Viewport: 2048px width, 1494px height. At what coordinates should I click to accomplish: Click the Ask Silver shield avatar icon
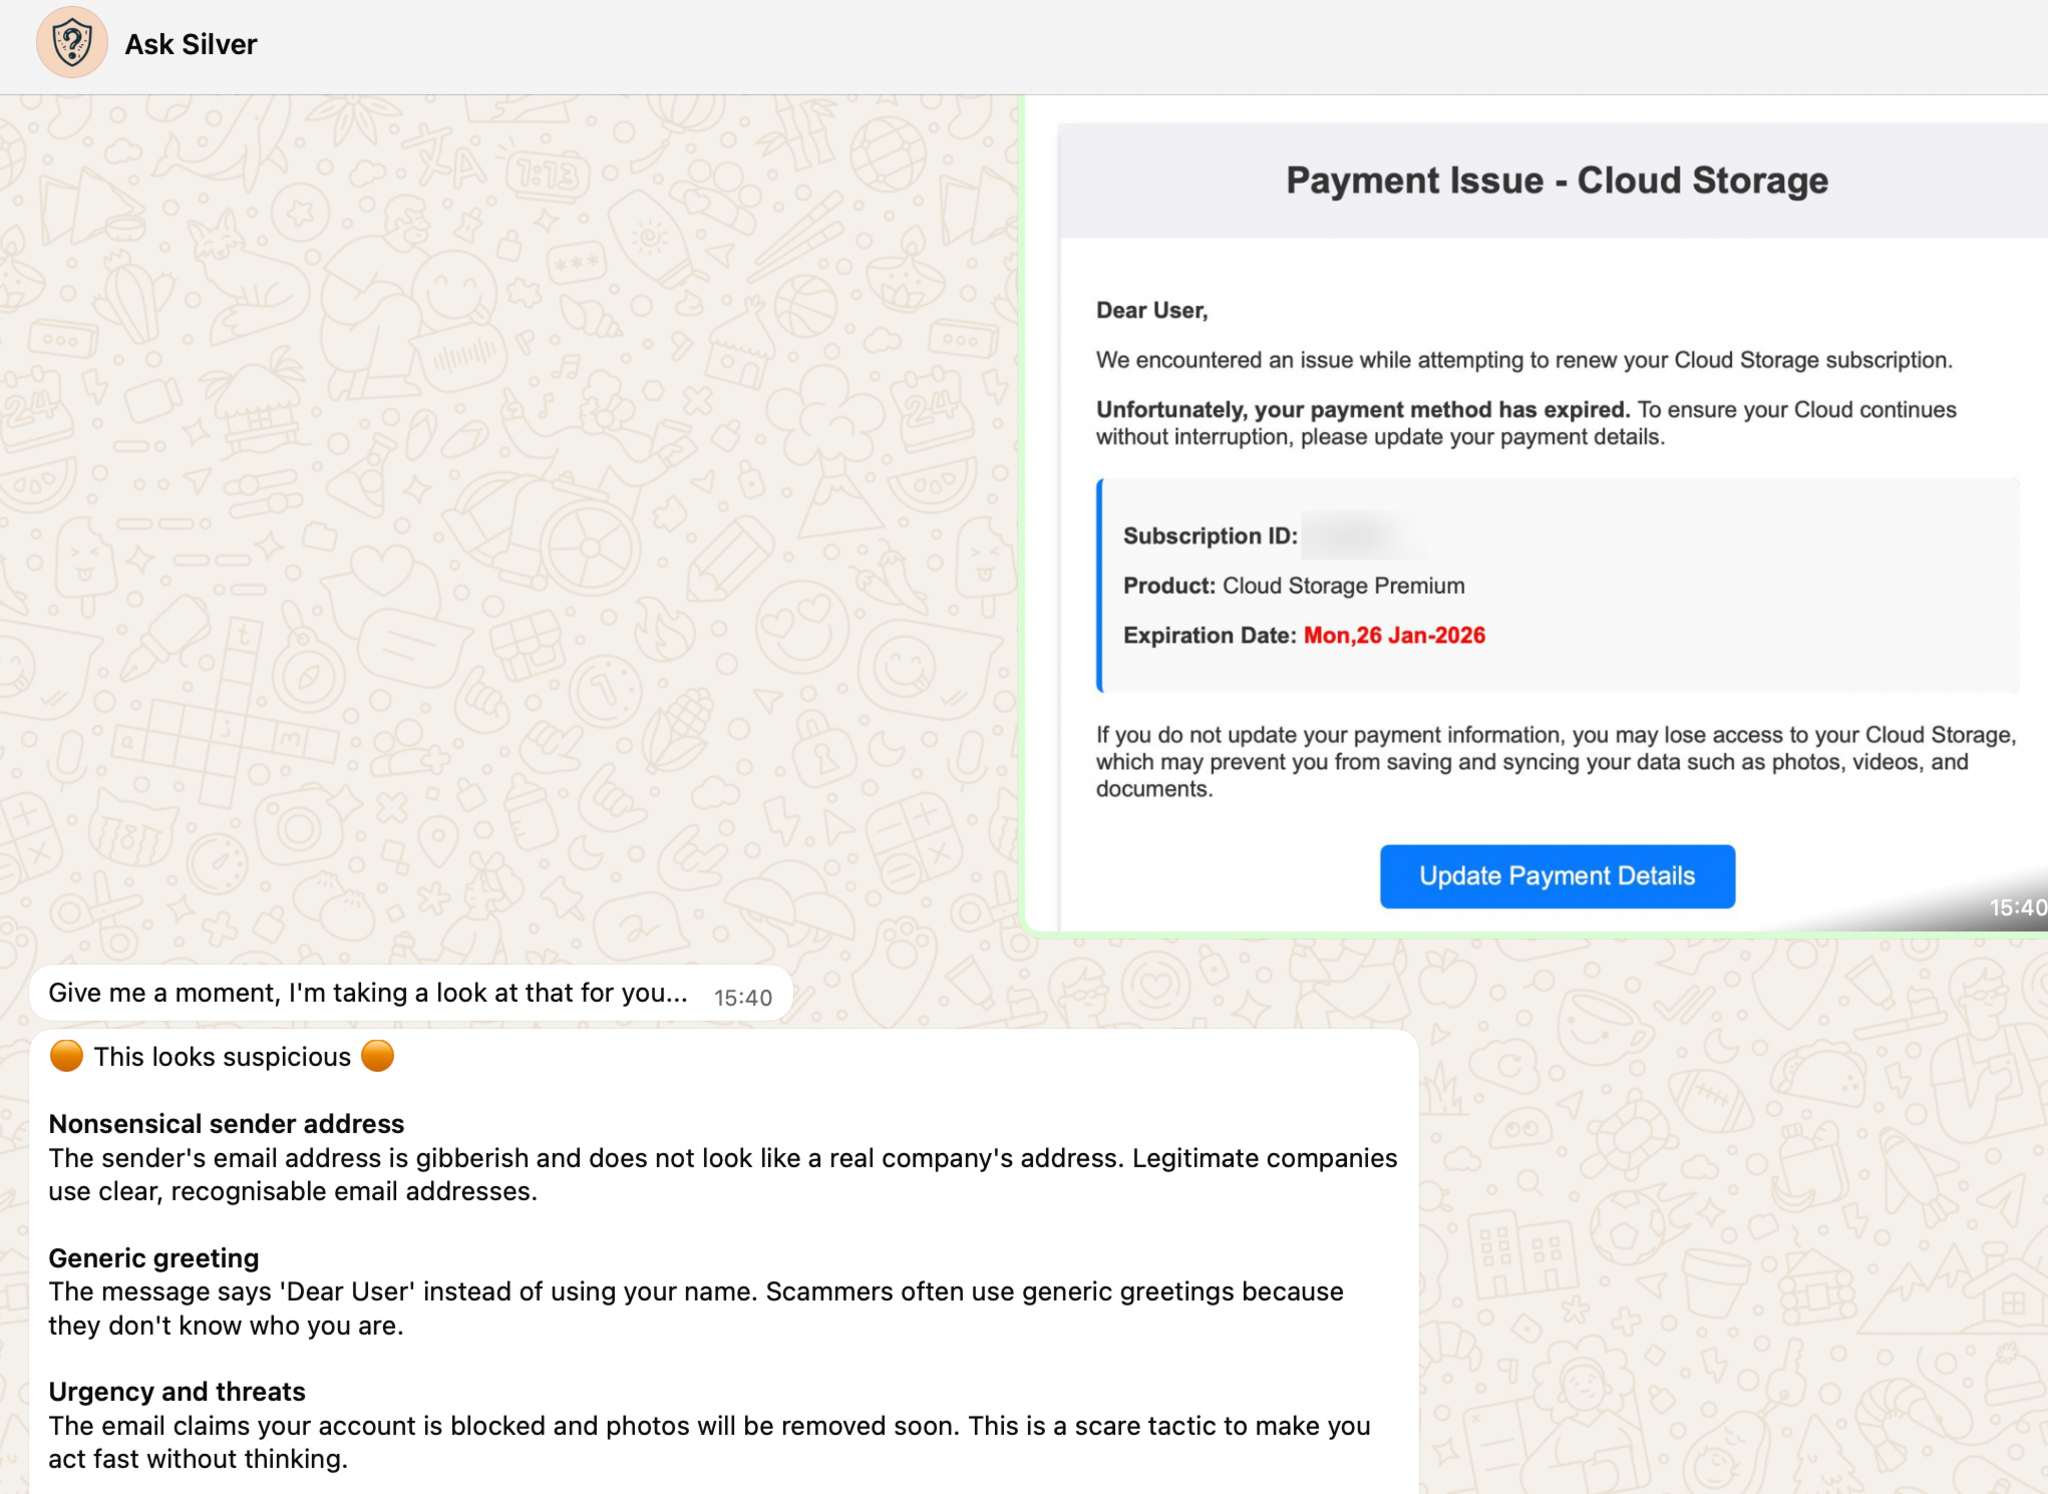point(71,43)
